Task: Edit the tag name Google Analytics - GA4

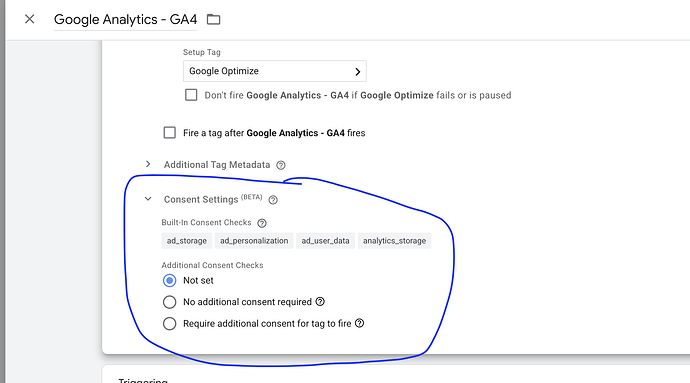Action: [x=125, y=19]
